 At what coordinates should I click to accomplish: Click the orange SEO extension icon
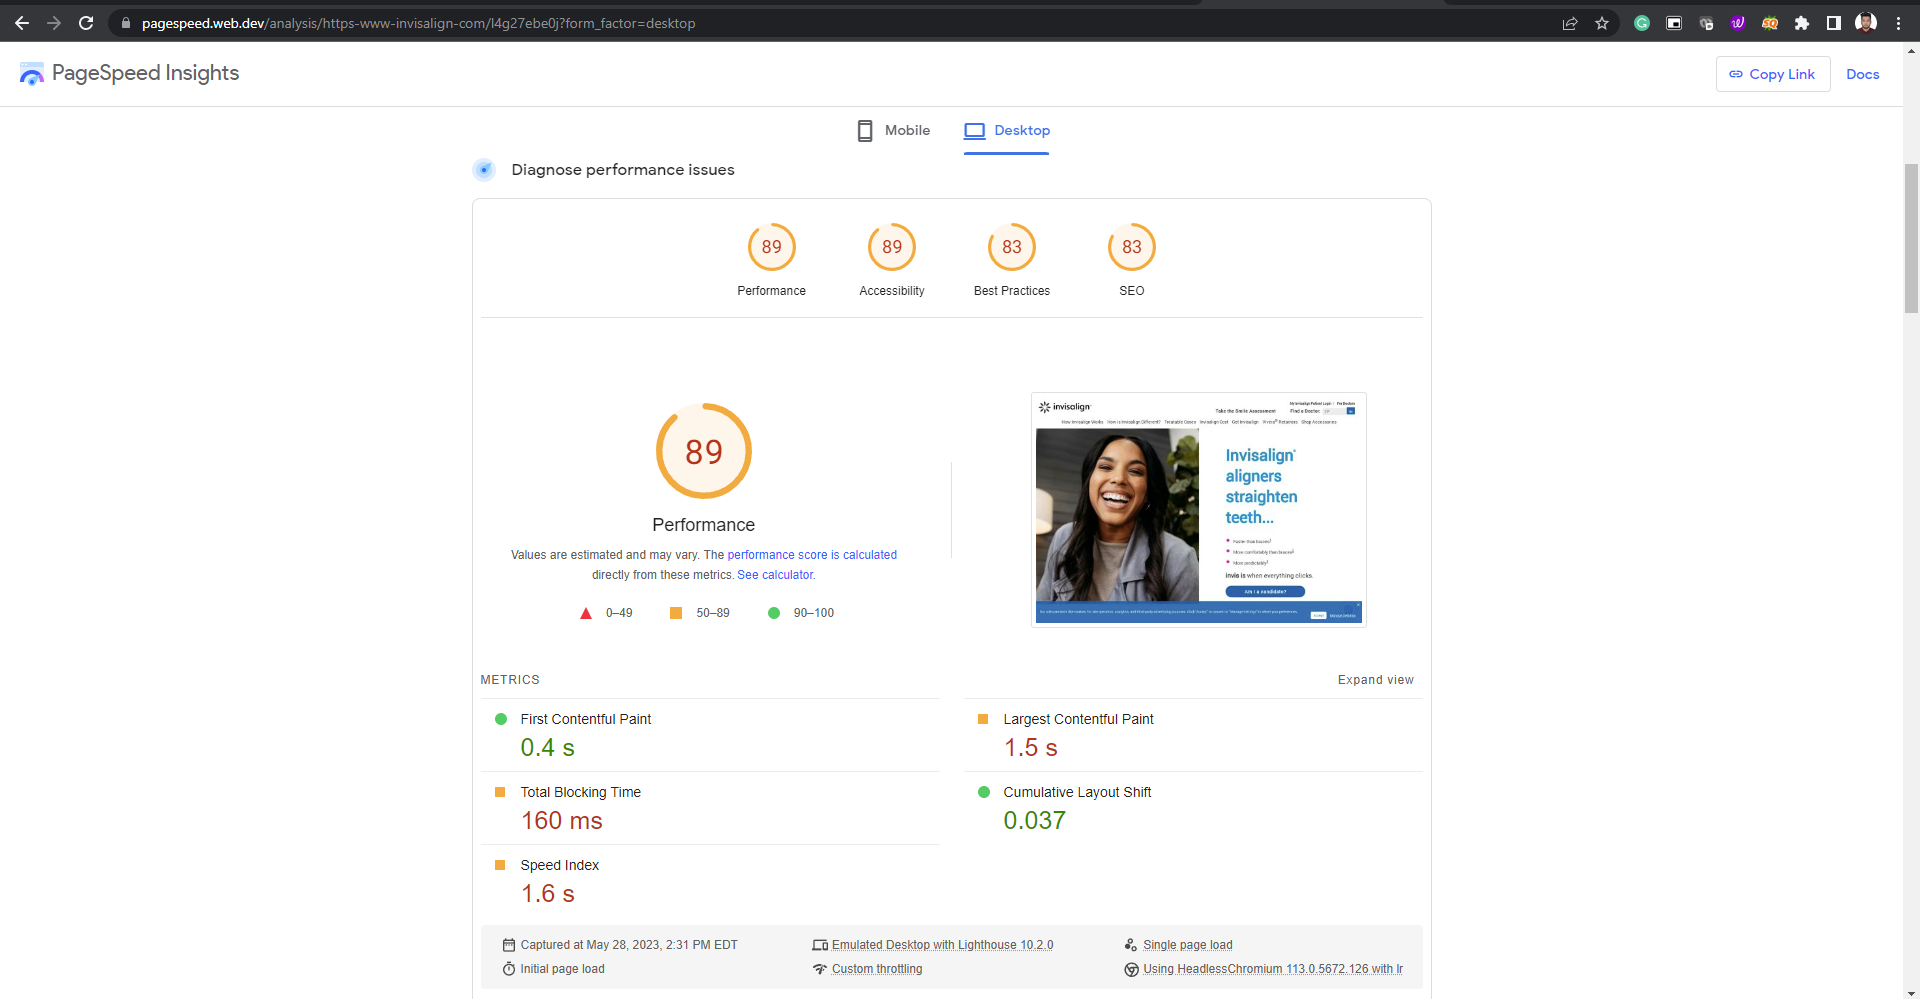[1770, 23]
